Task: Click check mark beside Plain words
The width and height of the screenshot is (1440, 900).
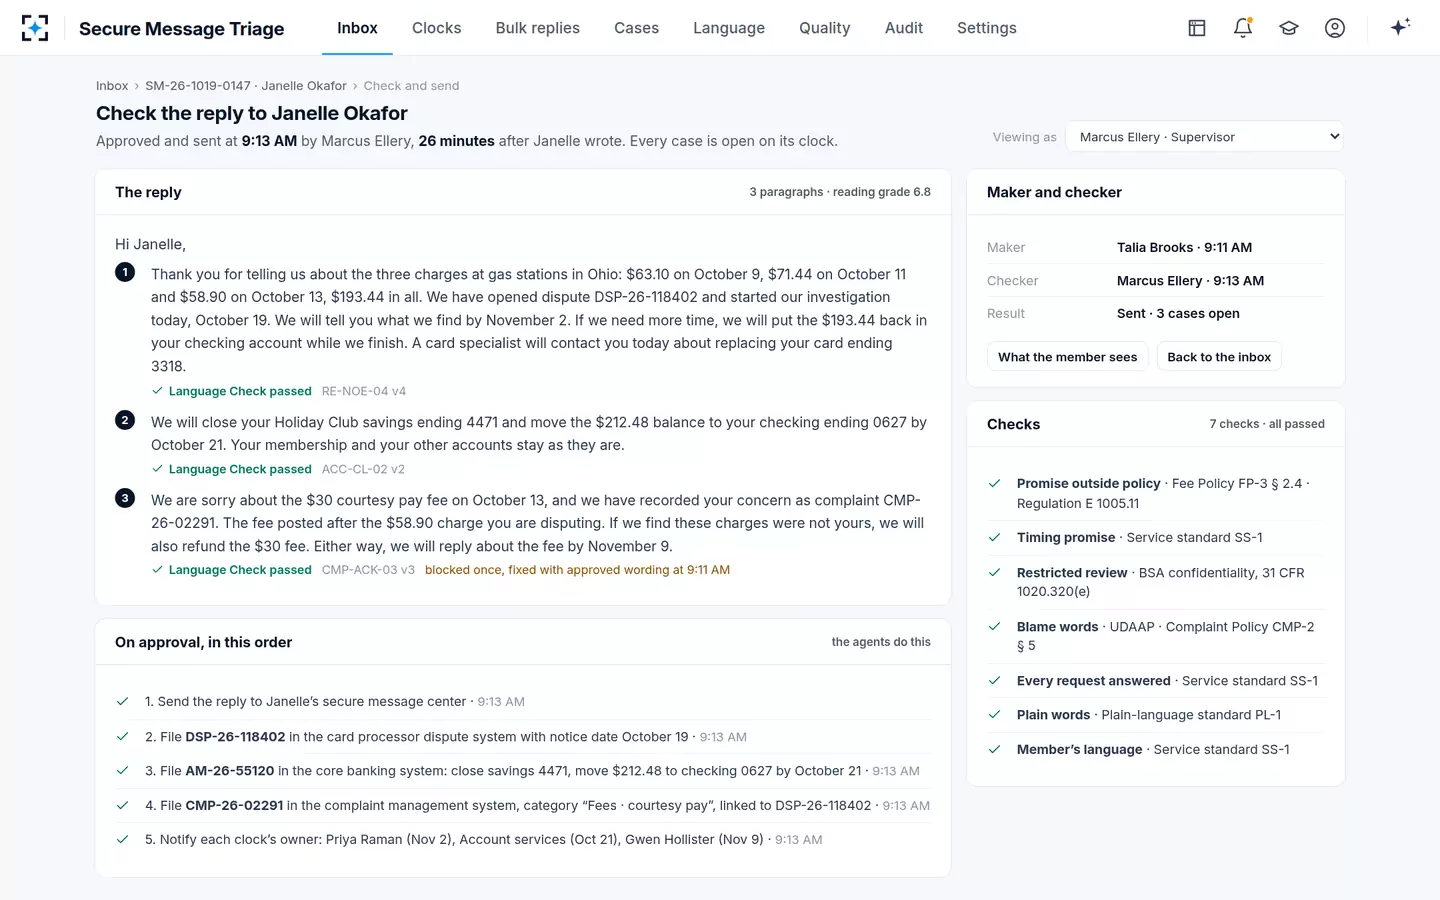Action: (995, 715)
